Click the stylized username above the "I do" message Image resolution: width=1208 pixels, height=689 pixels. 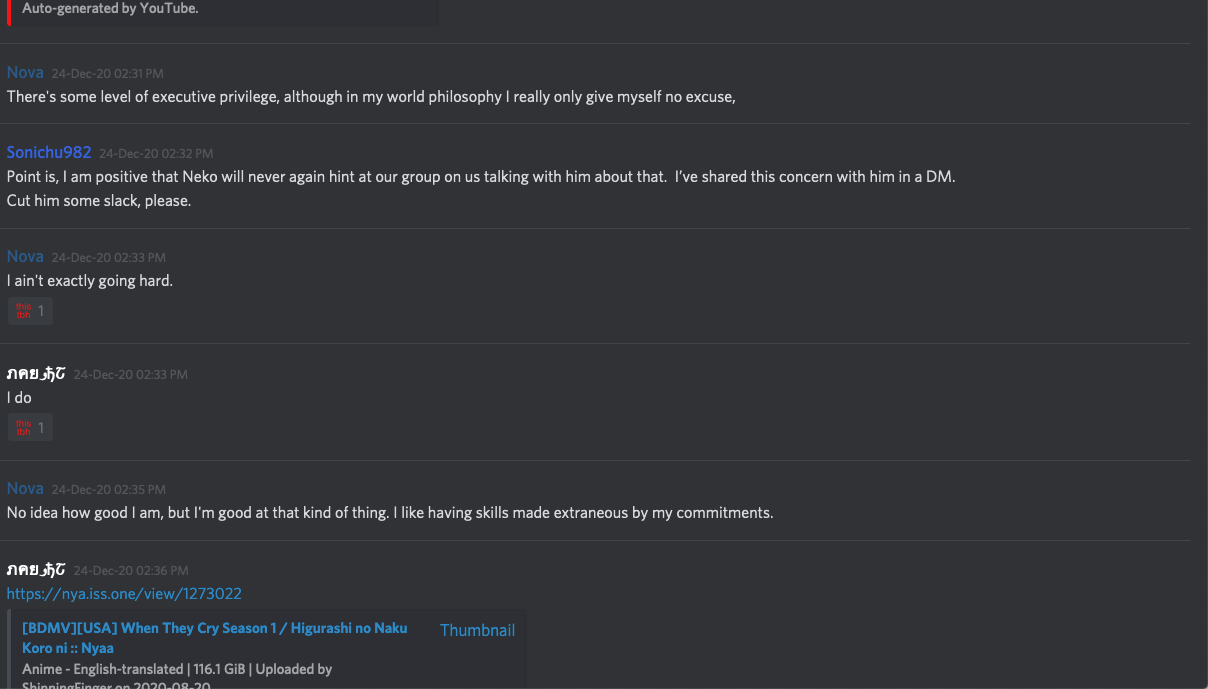36,373
